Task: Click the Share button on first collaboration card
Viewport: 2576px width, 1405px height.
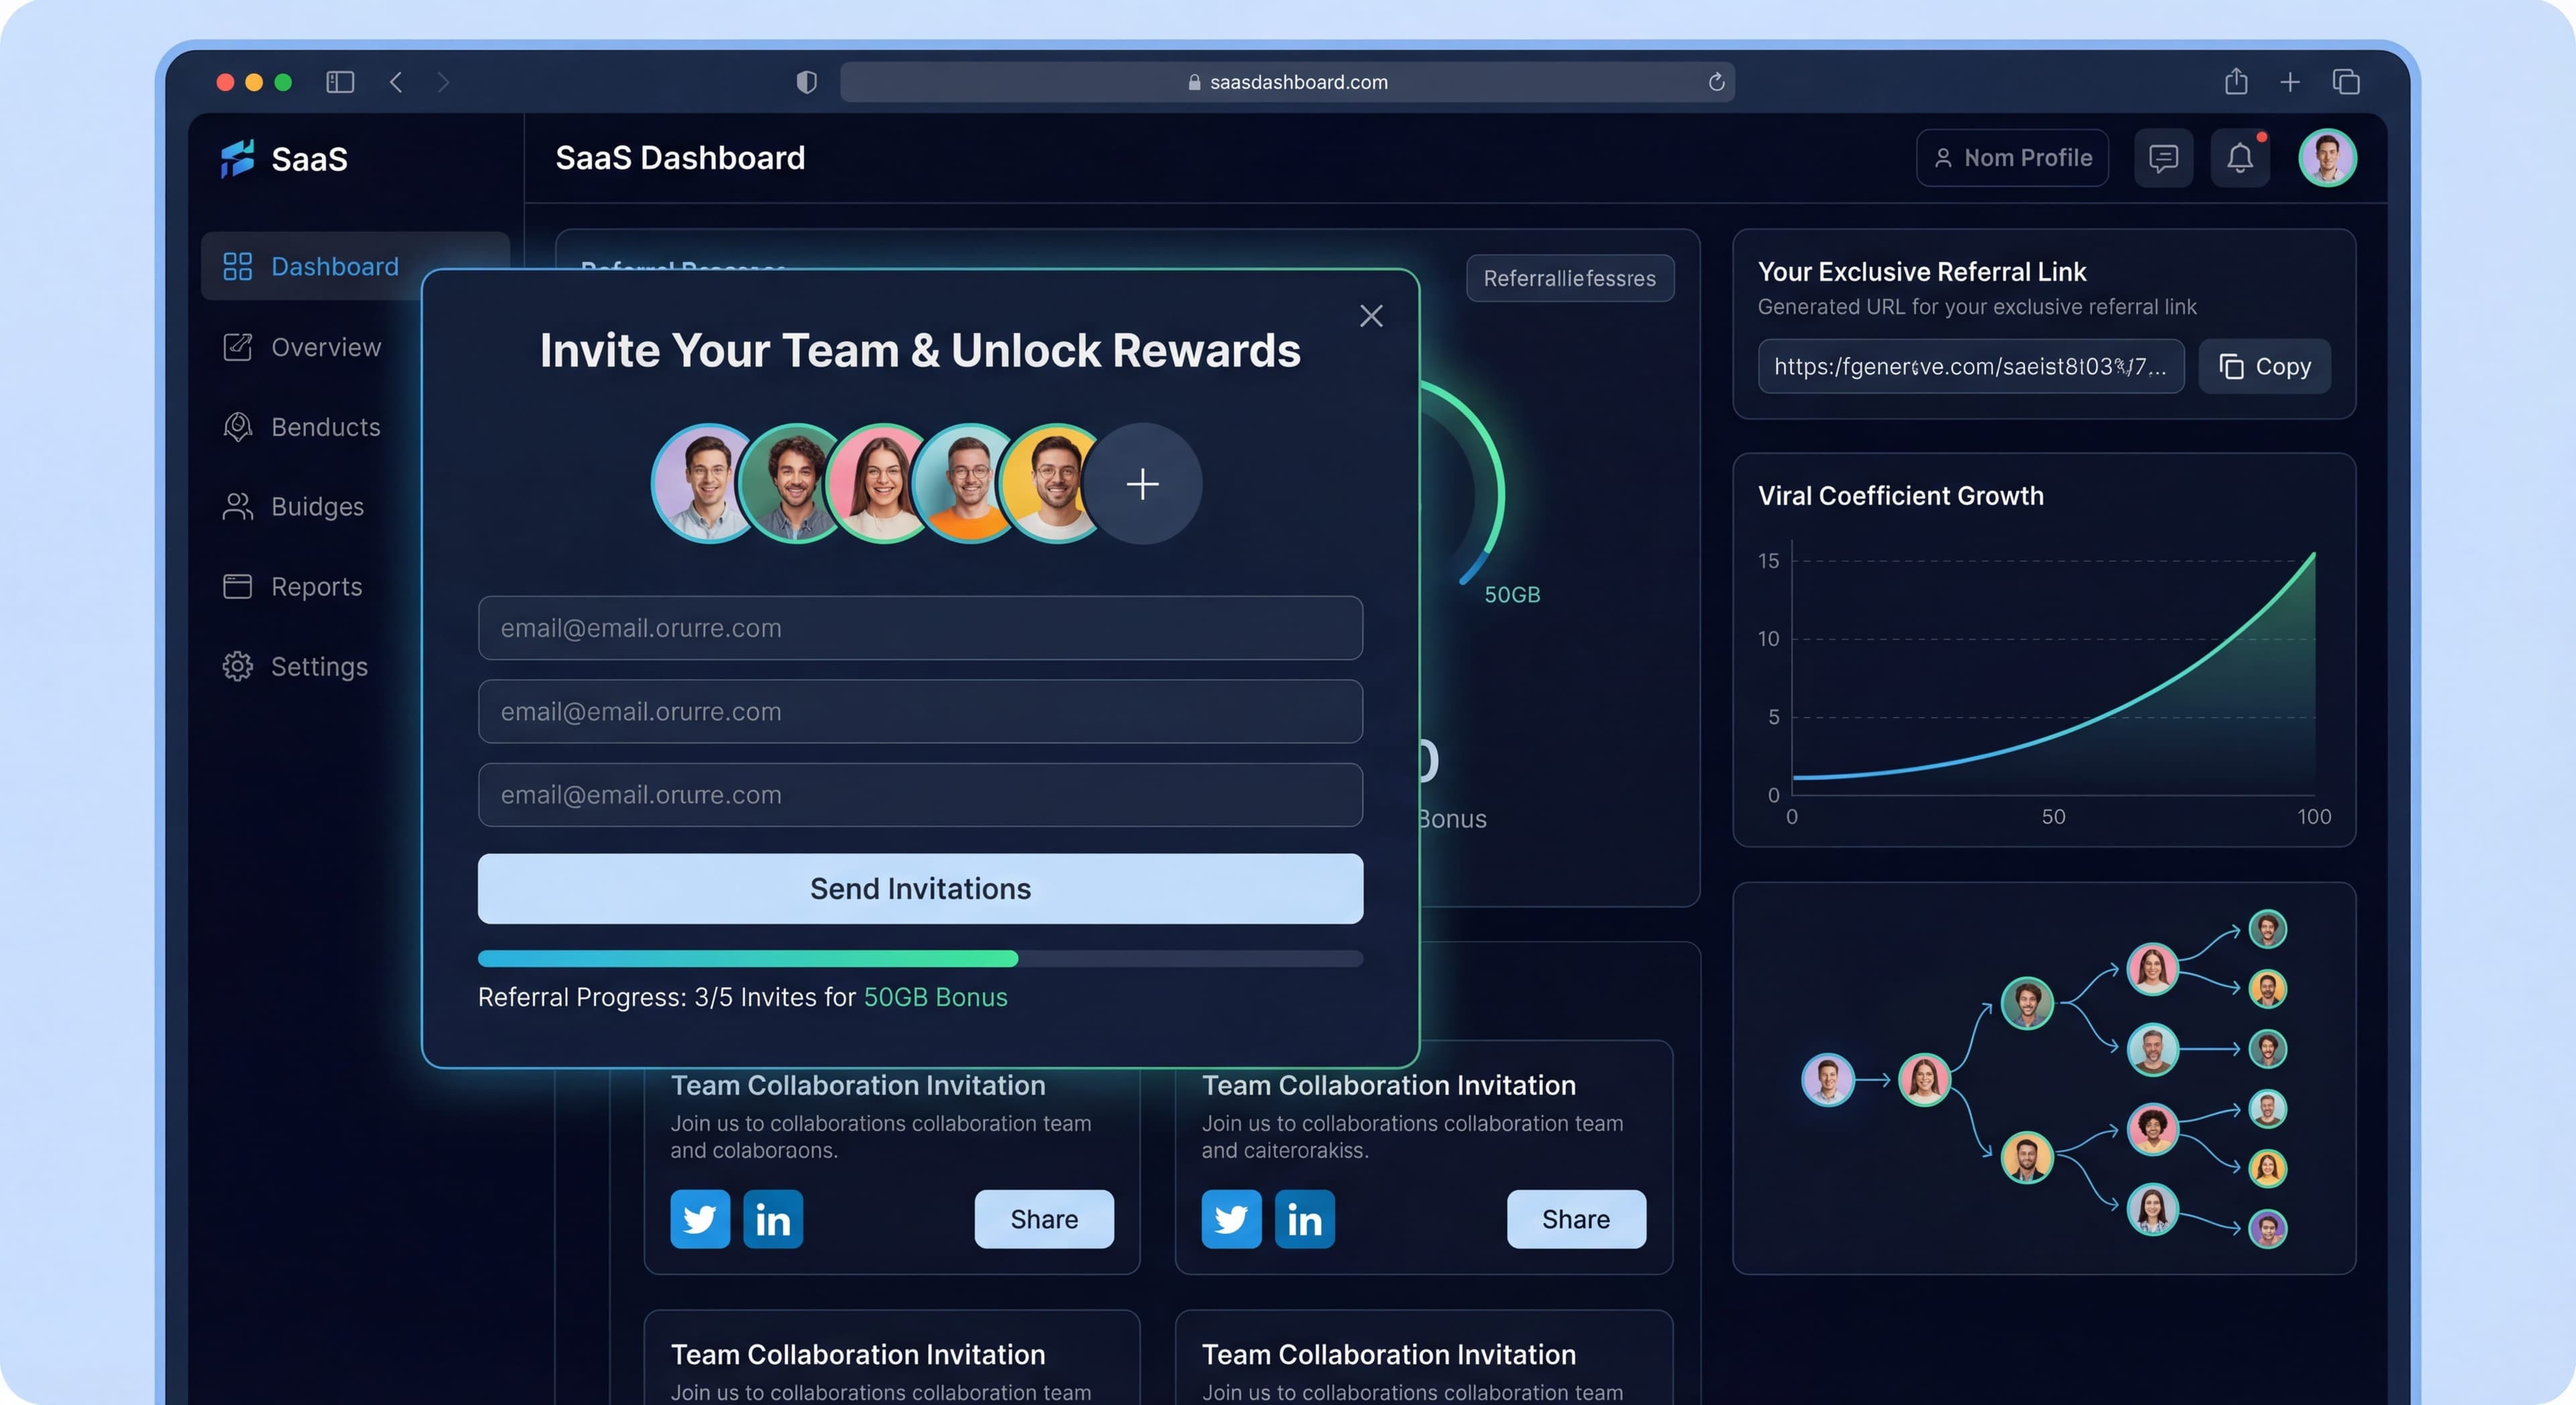Action: point(1044,1219)
